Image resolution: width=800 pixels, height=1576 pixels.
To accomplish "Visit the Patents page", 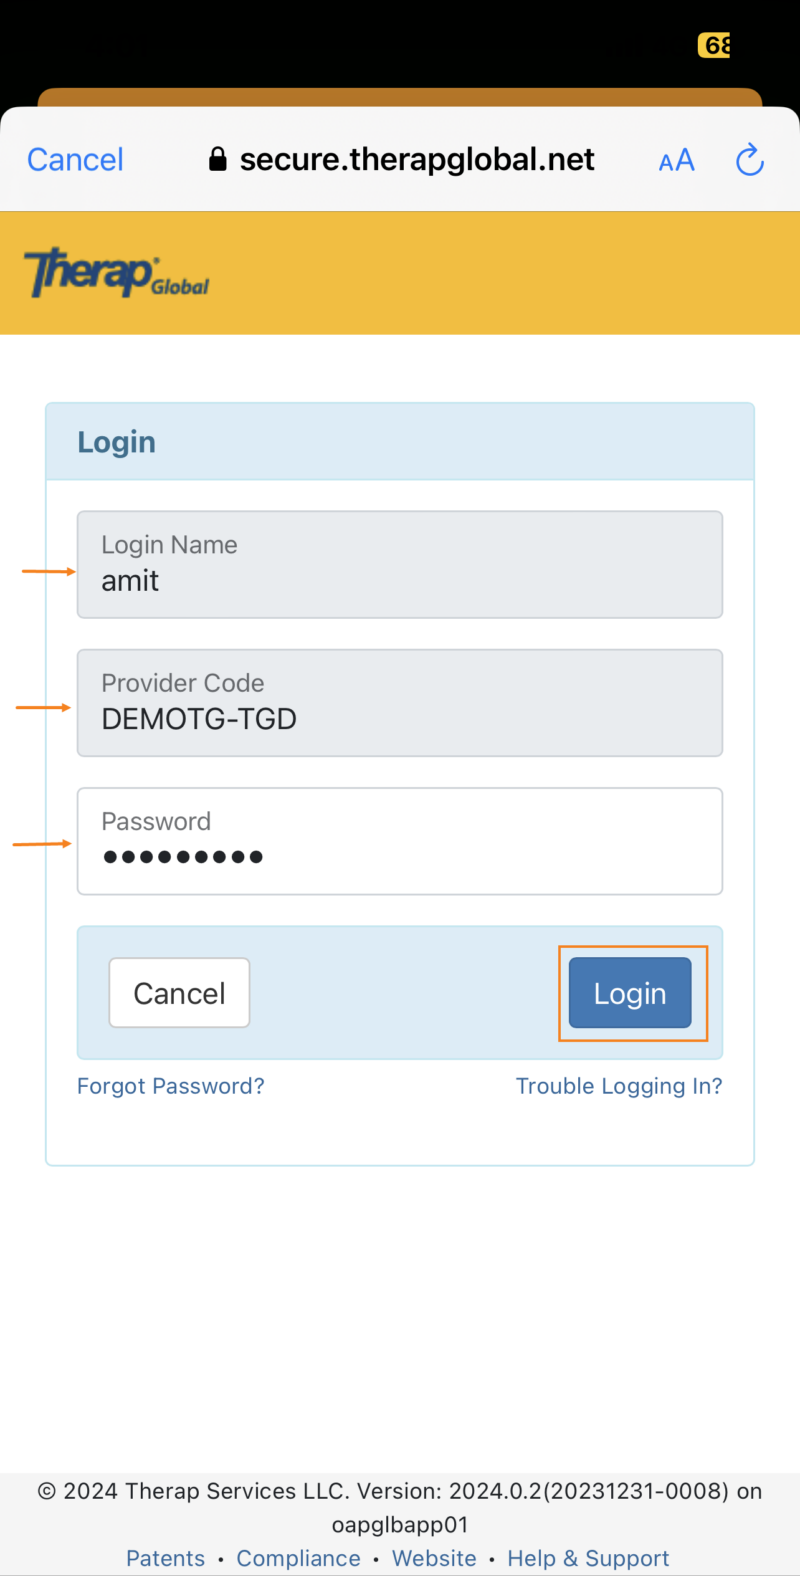I will point(165,1558).
